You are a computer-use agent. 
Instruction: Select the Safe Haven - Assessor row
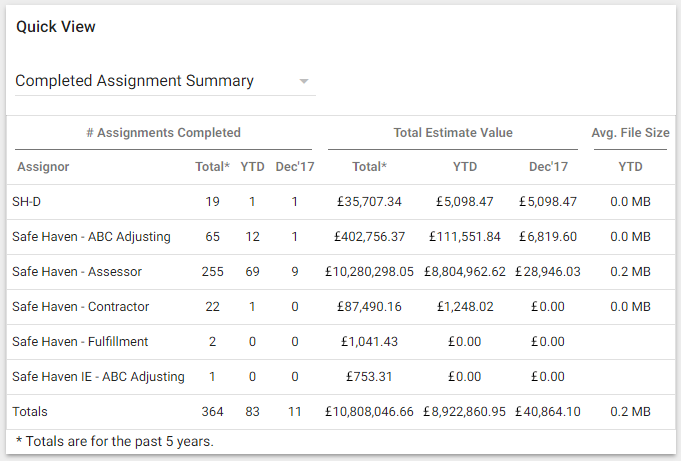[341, 272]
